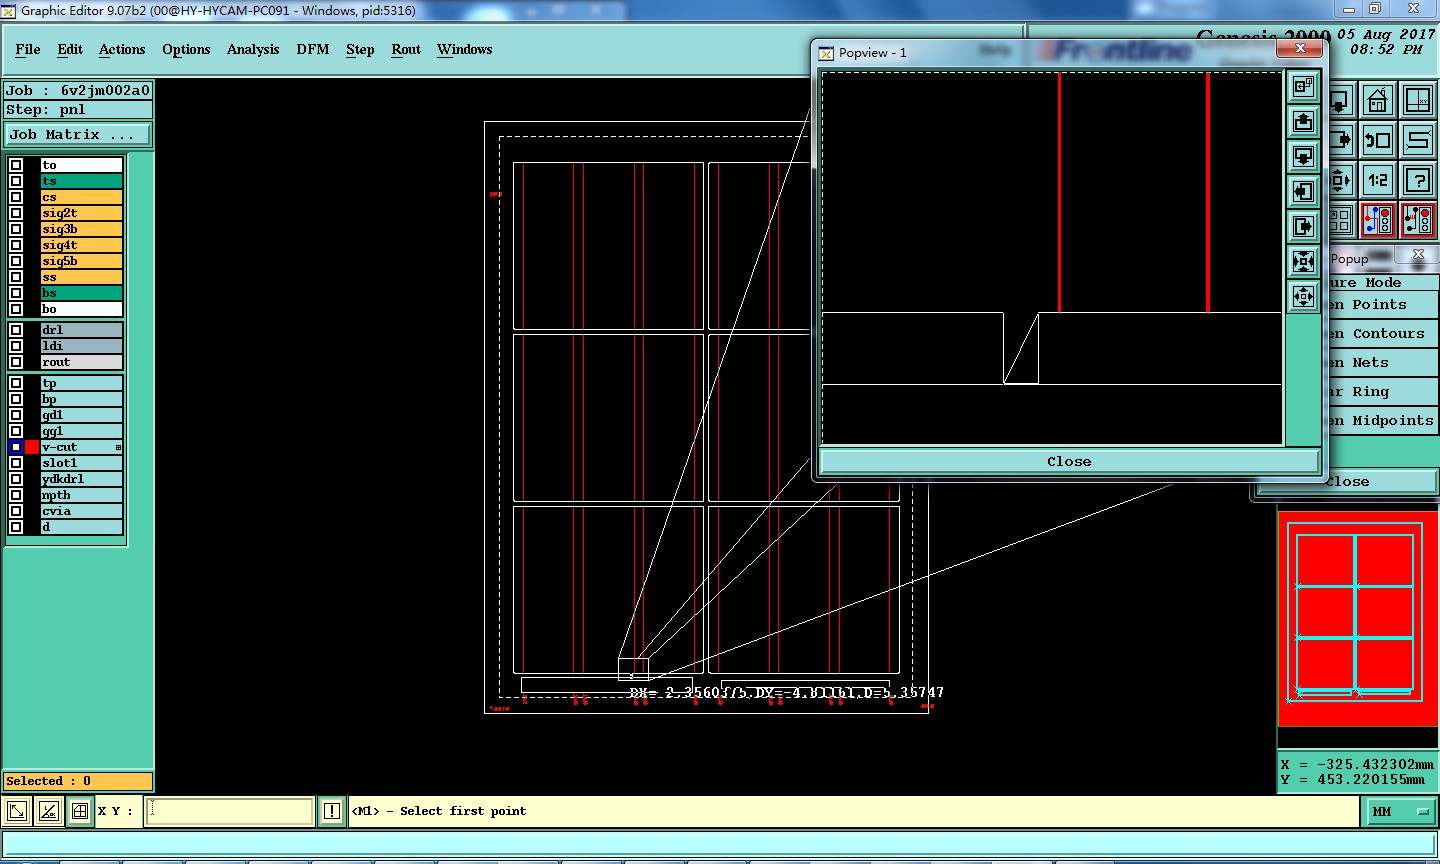Open the Options menu
Viewport: 1440px width, 864px height.
[x=186, y=49]
